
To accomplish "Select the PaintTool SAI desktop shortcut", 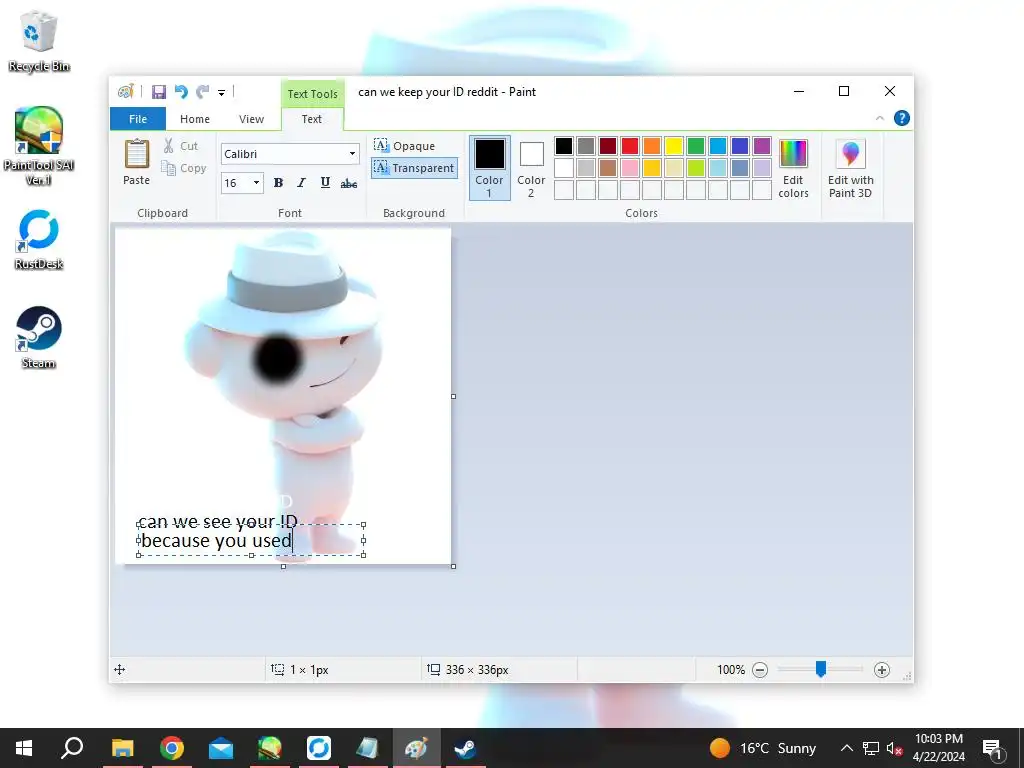I will [x=39, y=146].
